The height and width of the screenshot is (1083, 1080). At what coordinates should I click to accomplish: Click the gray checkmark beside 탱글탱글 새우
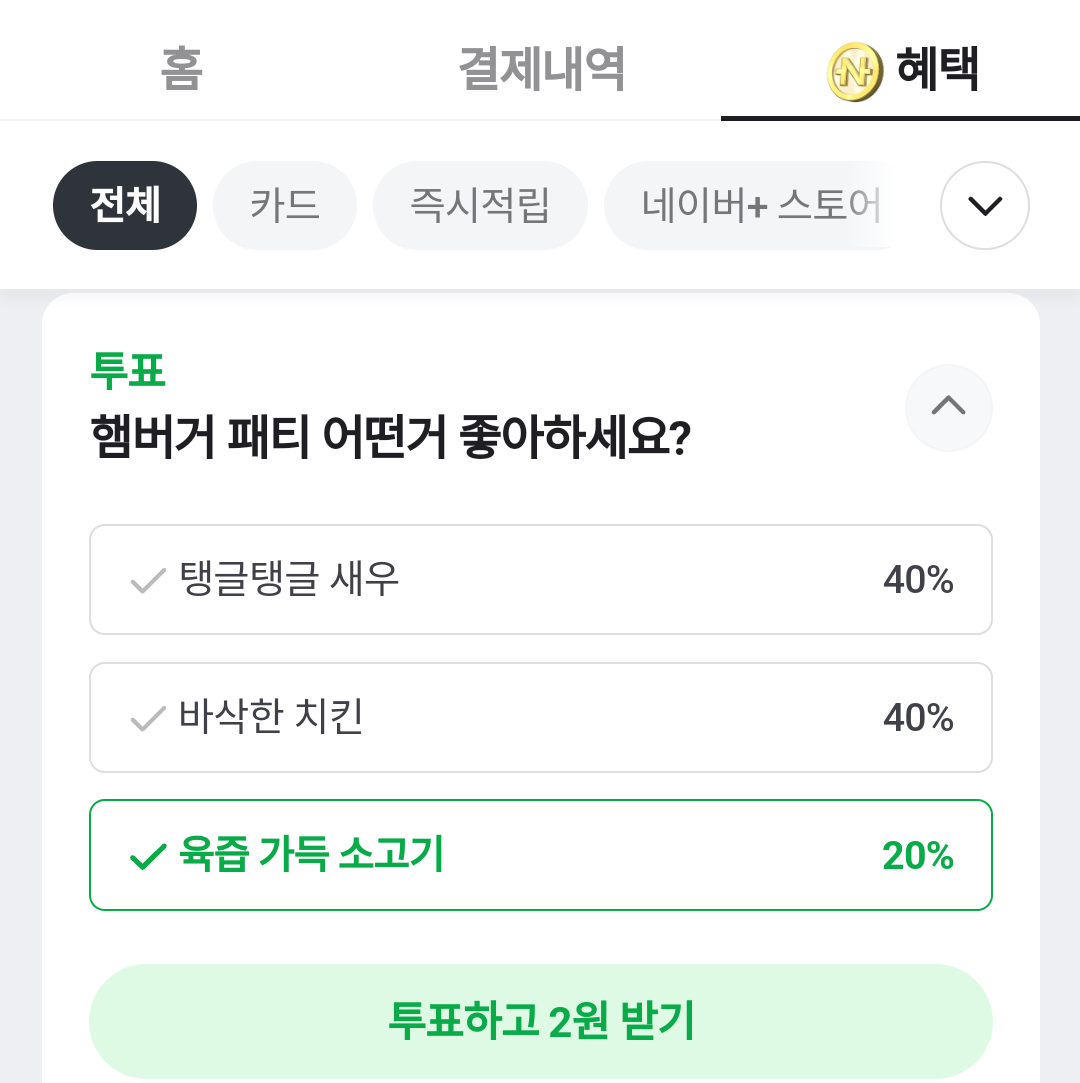pyautogui.click(x=148, y=581)
